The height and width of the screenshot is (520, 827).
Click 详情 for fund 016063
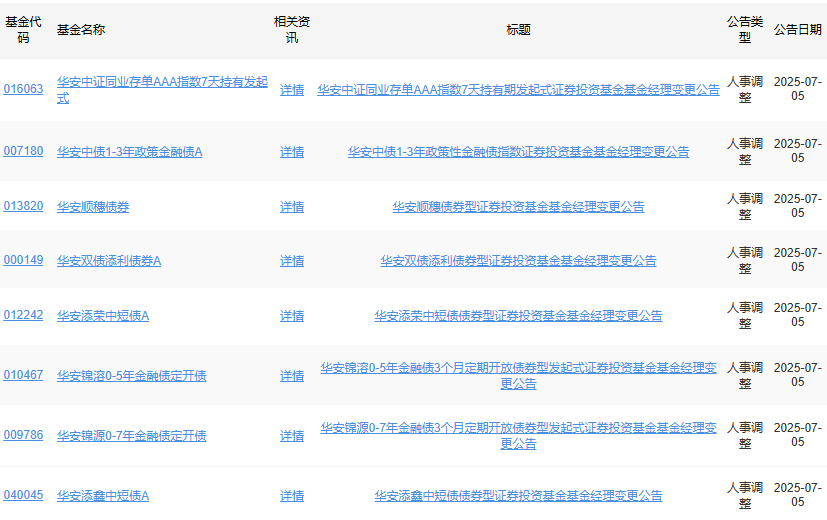[292, 90]
